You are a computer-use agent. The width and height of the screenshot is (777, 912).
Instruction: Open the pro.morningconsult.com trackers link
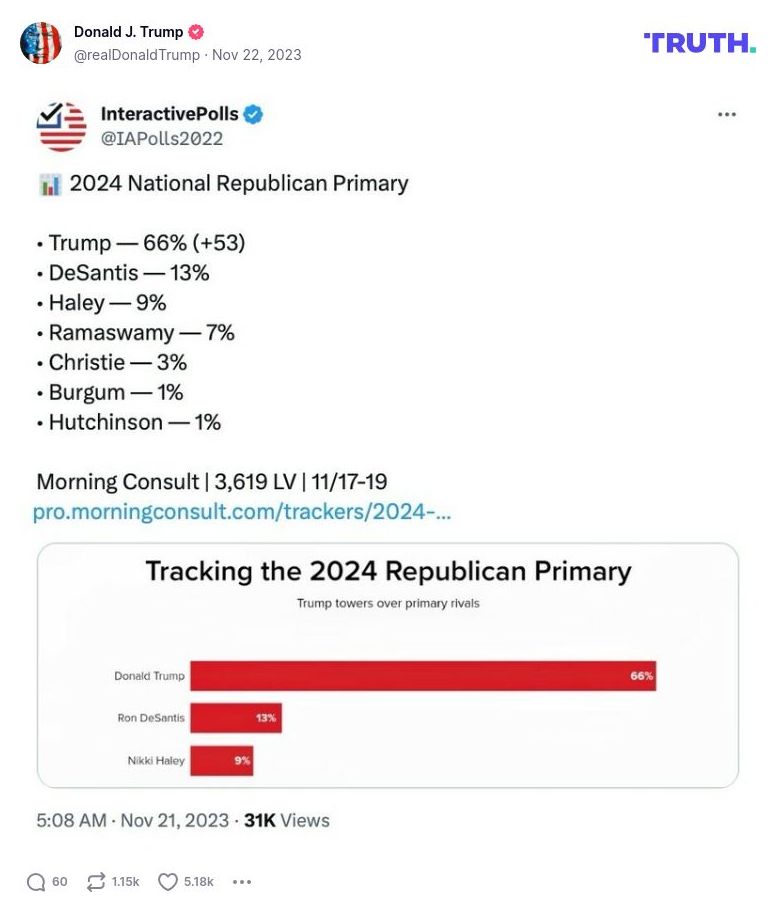pyautogui.click(x=243, y=512)
